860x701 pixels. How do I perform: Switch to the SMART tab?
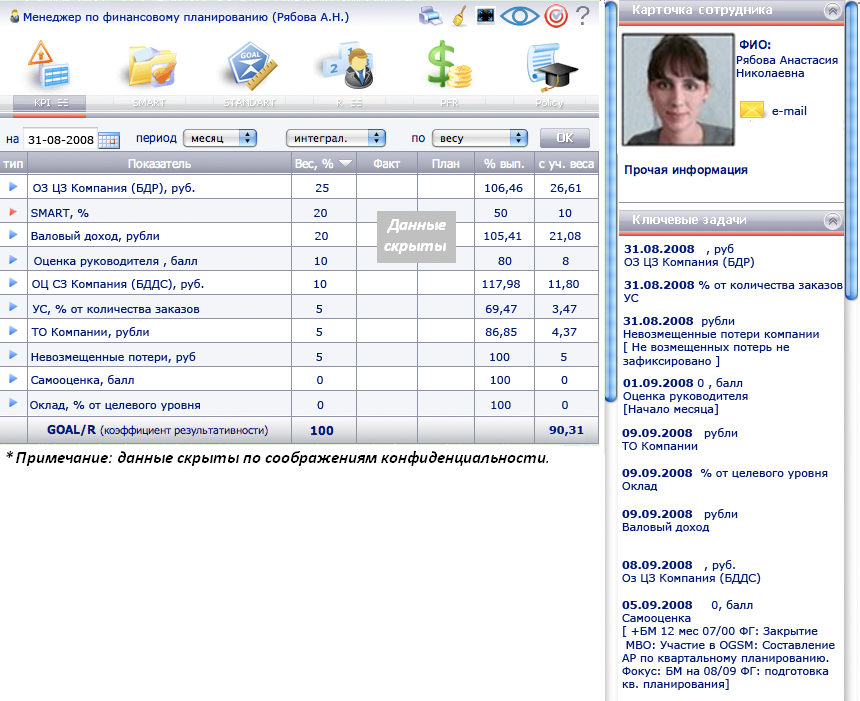(149, 103)
